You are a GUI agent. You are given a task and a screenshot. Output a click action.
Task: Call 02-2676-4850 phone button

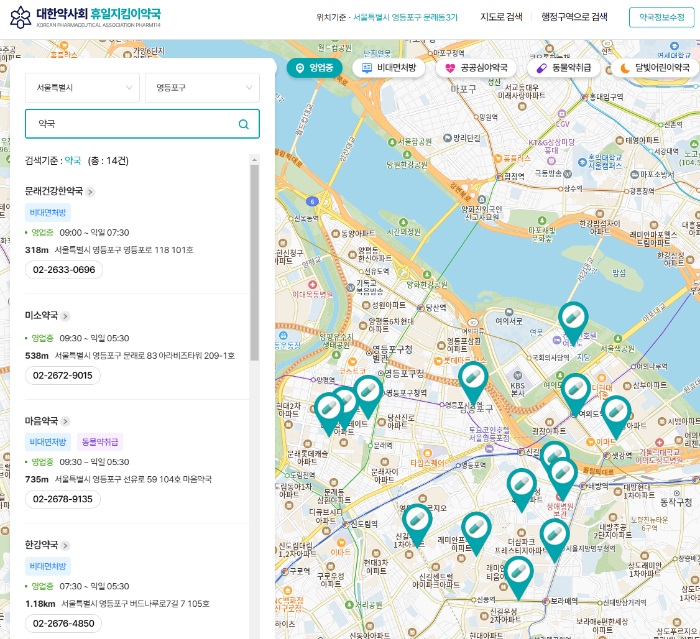(x=63, y=623)
